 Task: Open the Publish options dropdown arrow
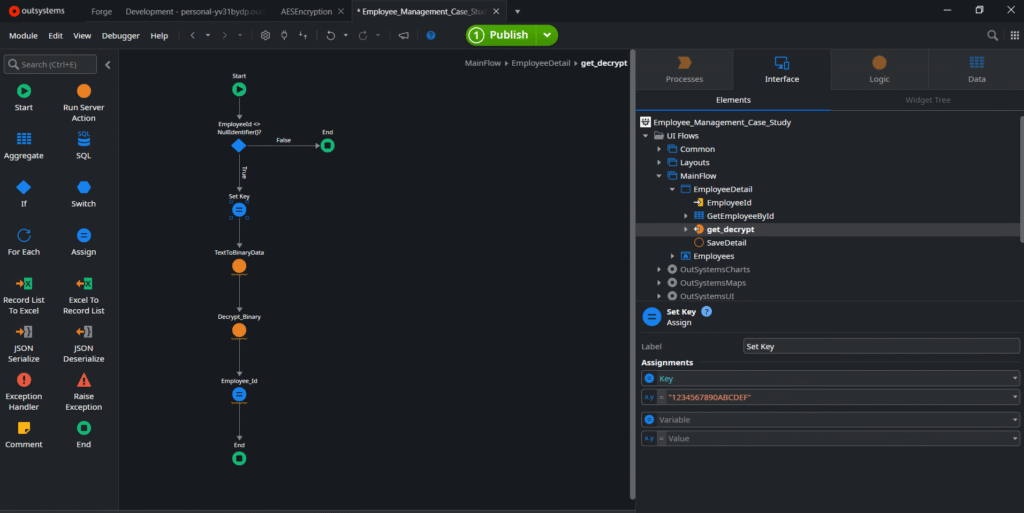[547, 35]
